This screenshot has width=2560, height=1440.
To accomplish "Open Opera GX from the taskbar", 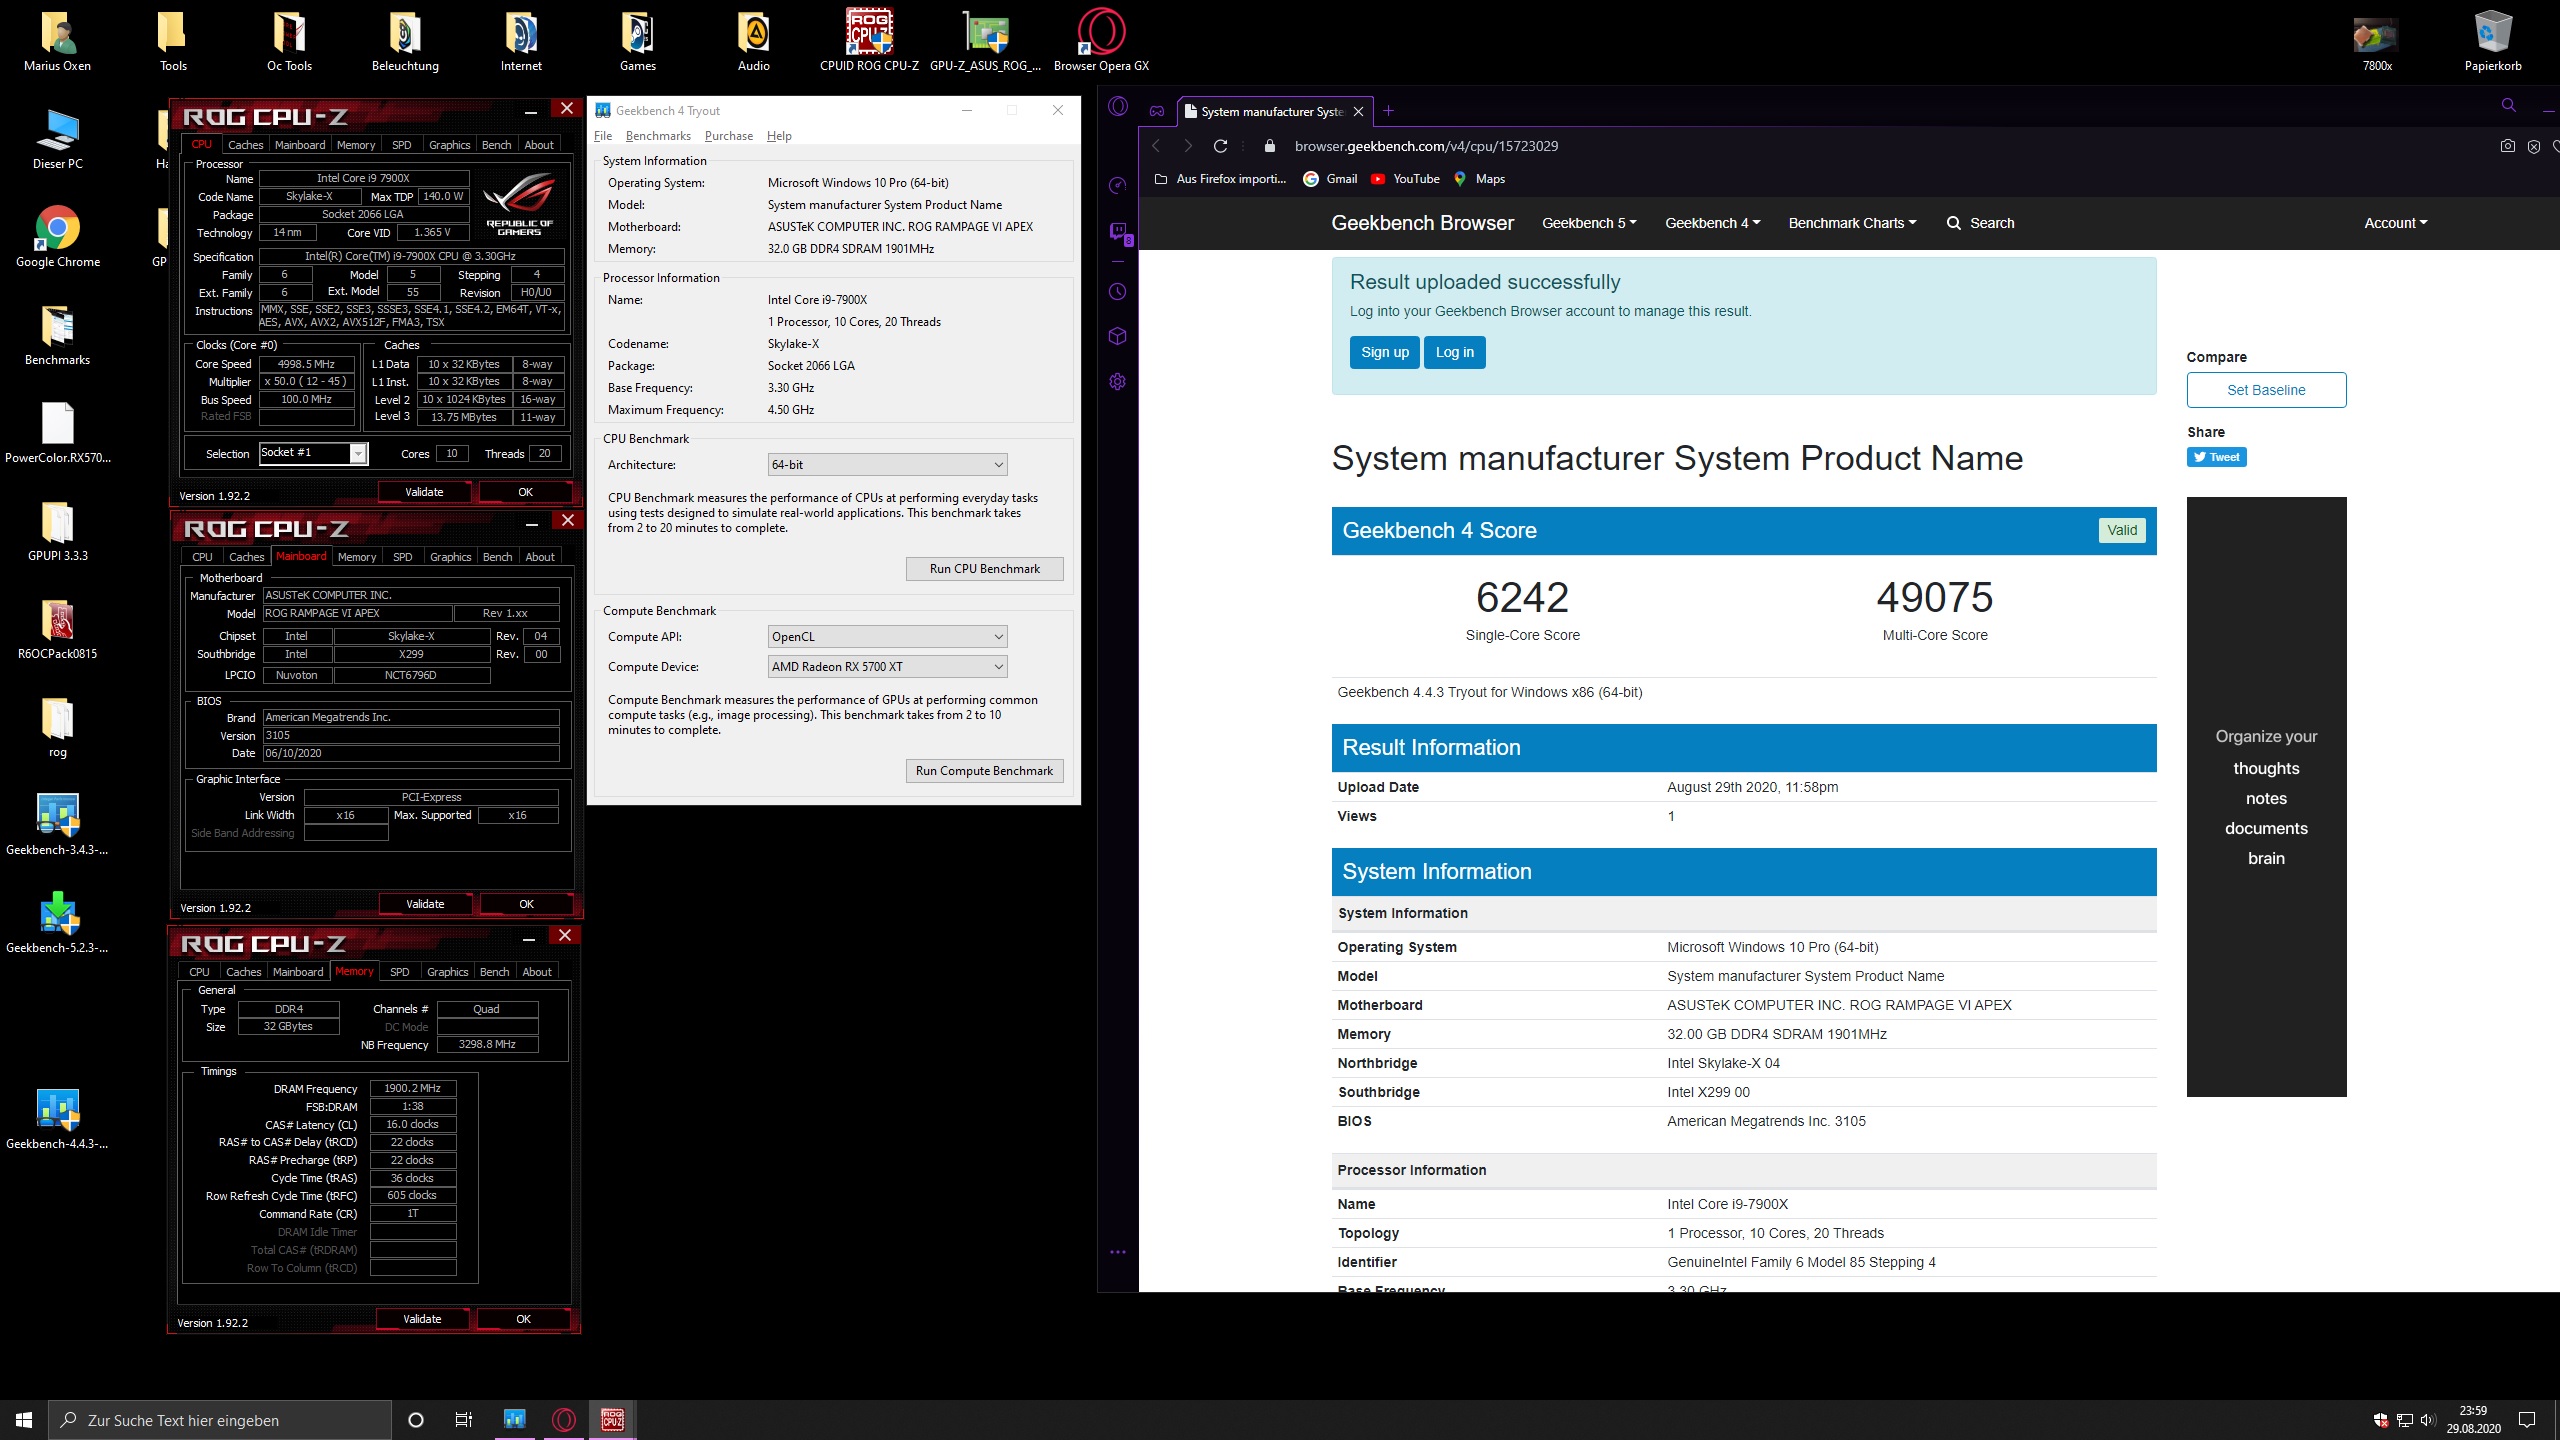I will point(564,1419).
